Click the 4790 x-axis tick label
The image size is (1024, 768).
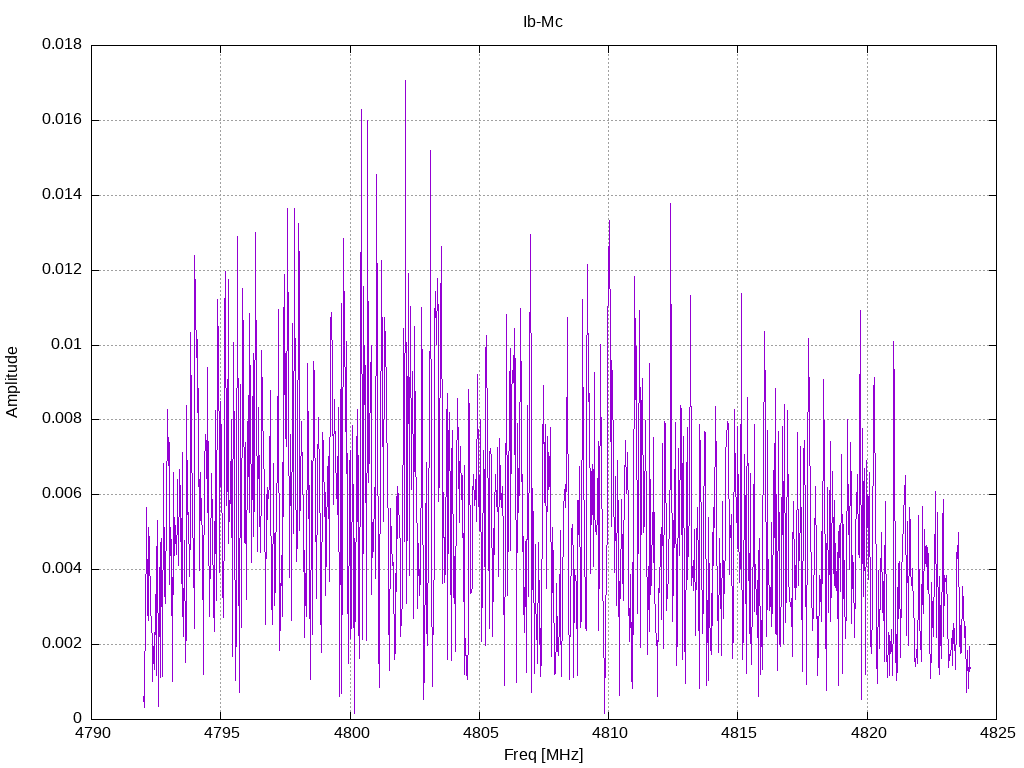[x=91, y=733]
